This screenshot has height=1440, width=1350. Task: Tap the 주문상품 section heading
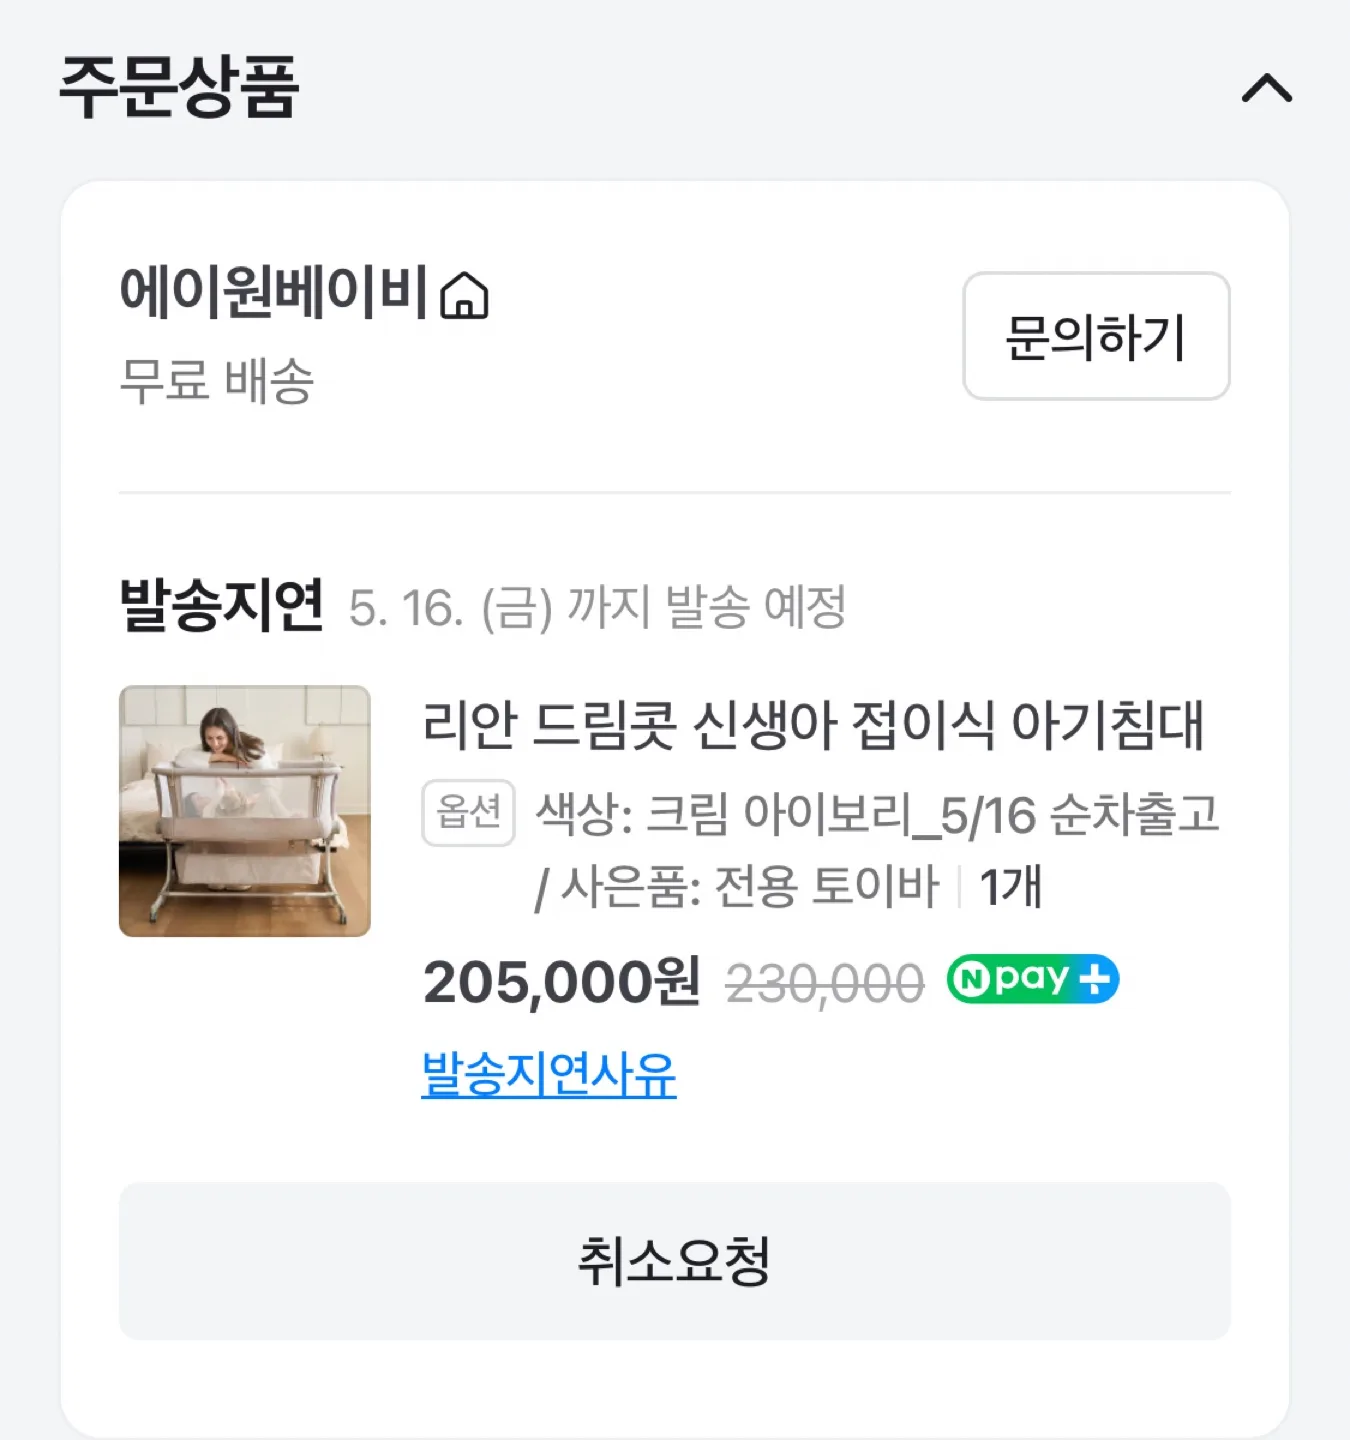179,87
